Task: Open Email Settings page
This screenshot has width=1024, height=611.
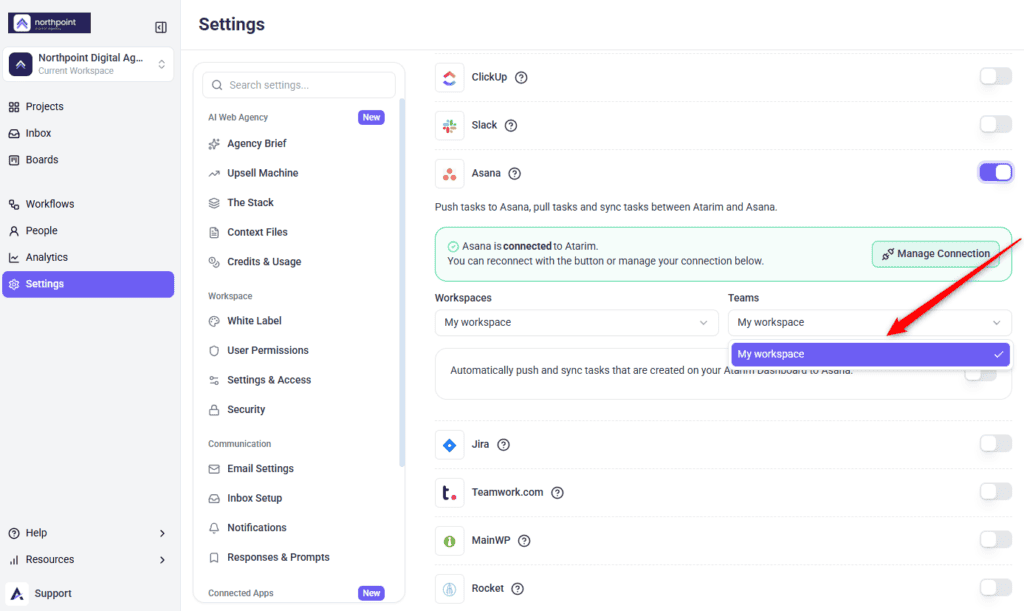Action: [x=260, y=469]
